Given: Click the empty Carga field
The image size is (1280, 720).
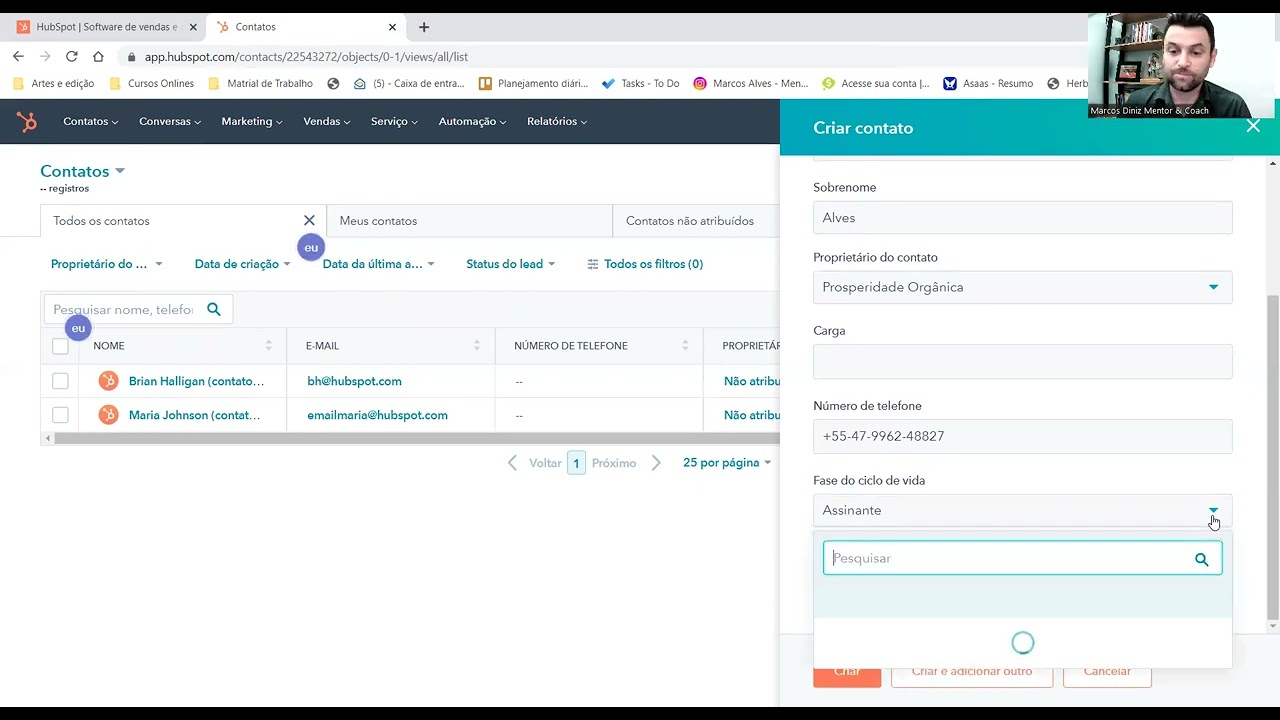Looking at the screenshot, I should coord(1022,361).
